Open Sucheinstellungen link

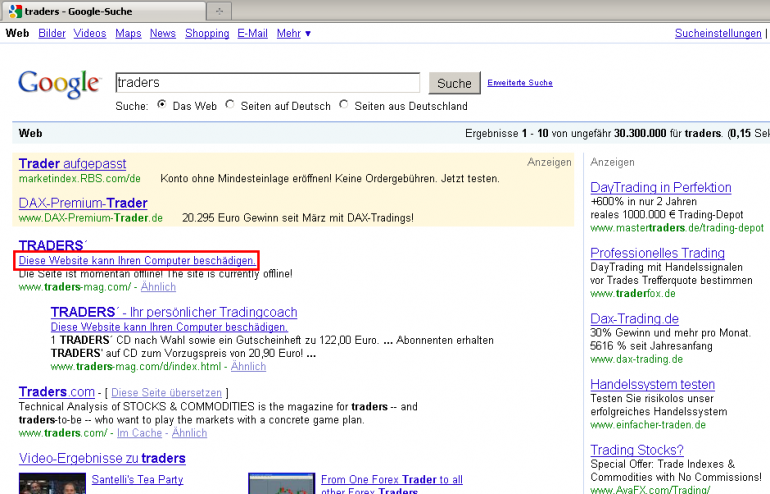[x=718, y=33]
